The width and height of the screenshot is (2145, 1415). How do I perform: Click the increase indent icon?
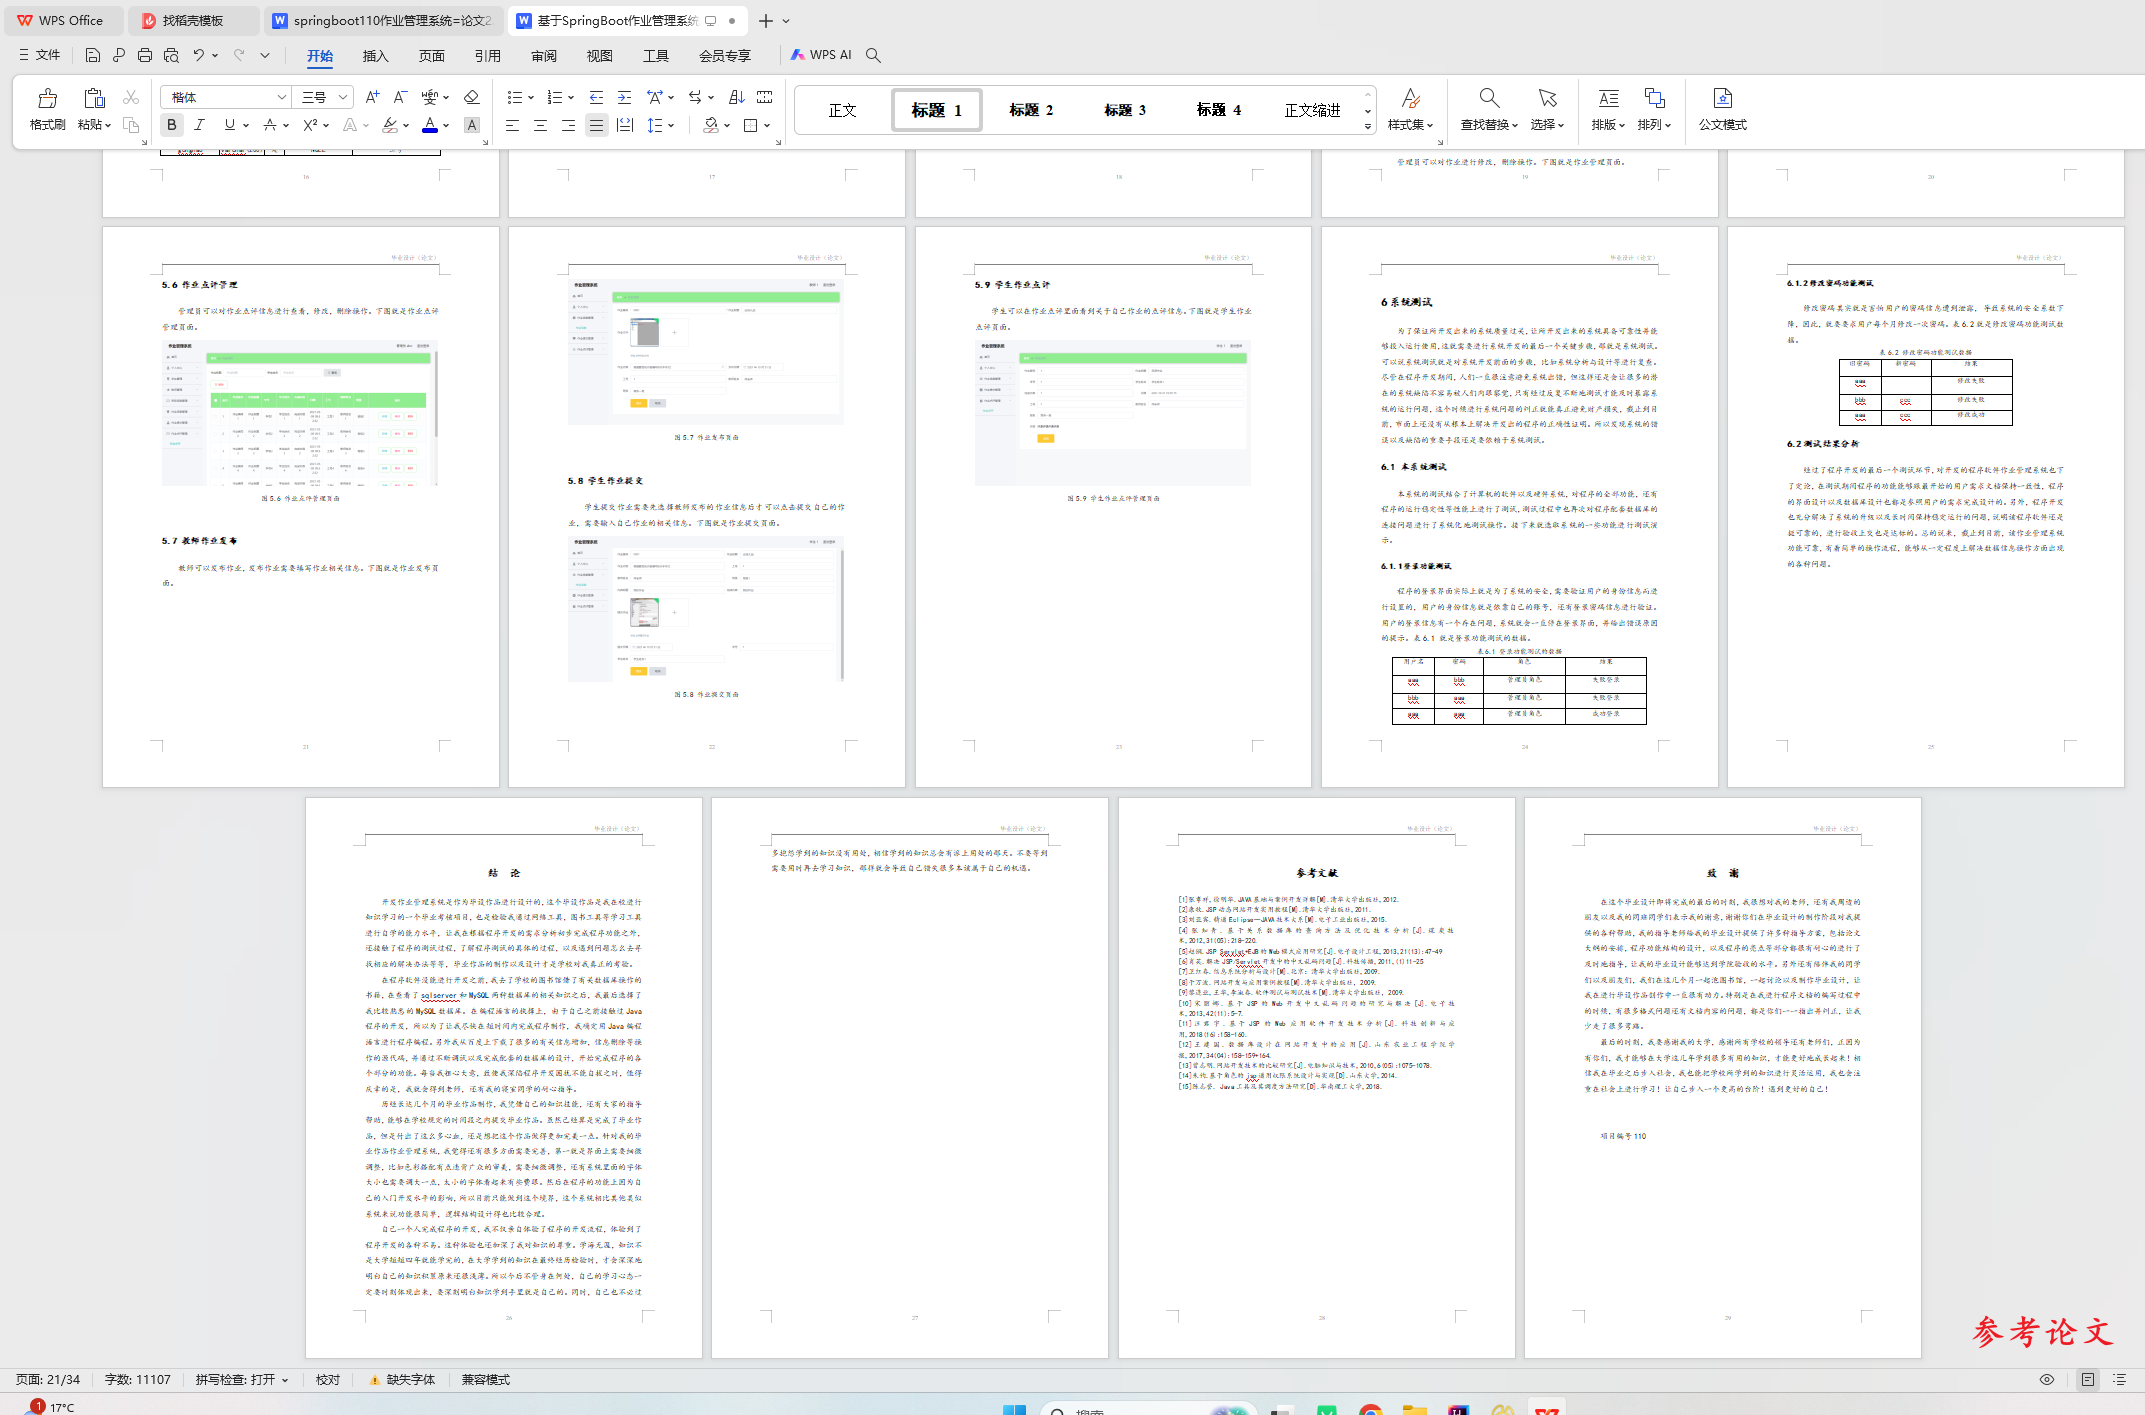coord(624,97)
